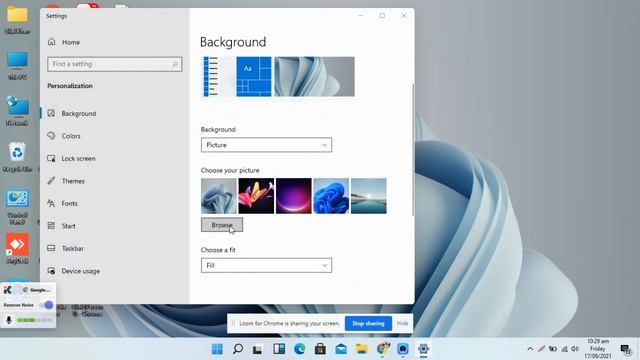
Task: Select the Start grid icon
Action: coord(51,225)
